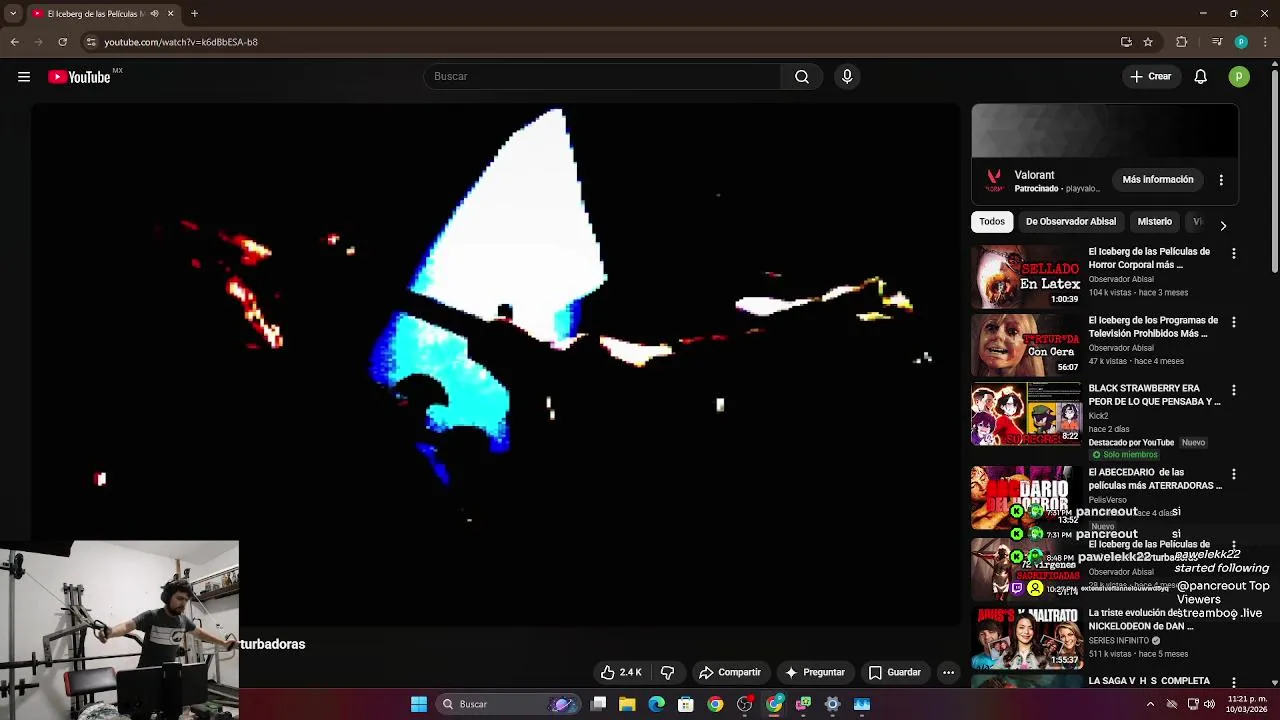This screenshot has width=1280, height=720.
Task: Open Chrome profile avatar in toolbar
Action: [x=1241, y=42]
